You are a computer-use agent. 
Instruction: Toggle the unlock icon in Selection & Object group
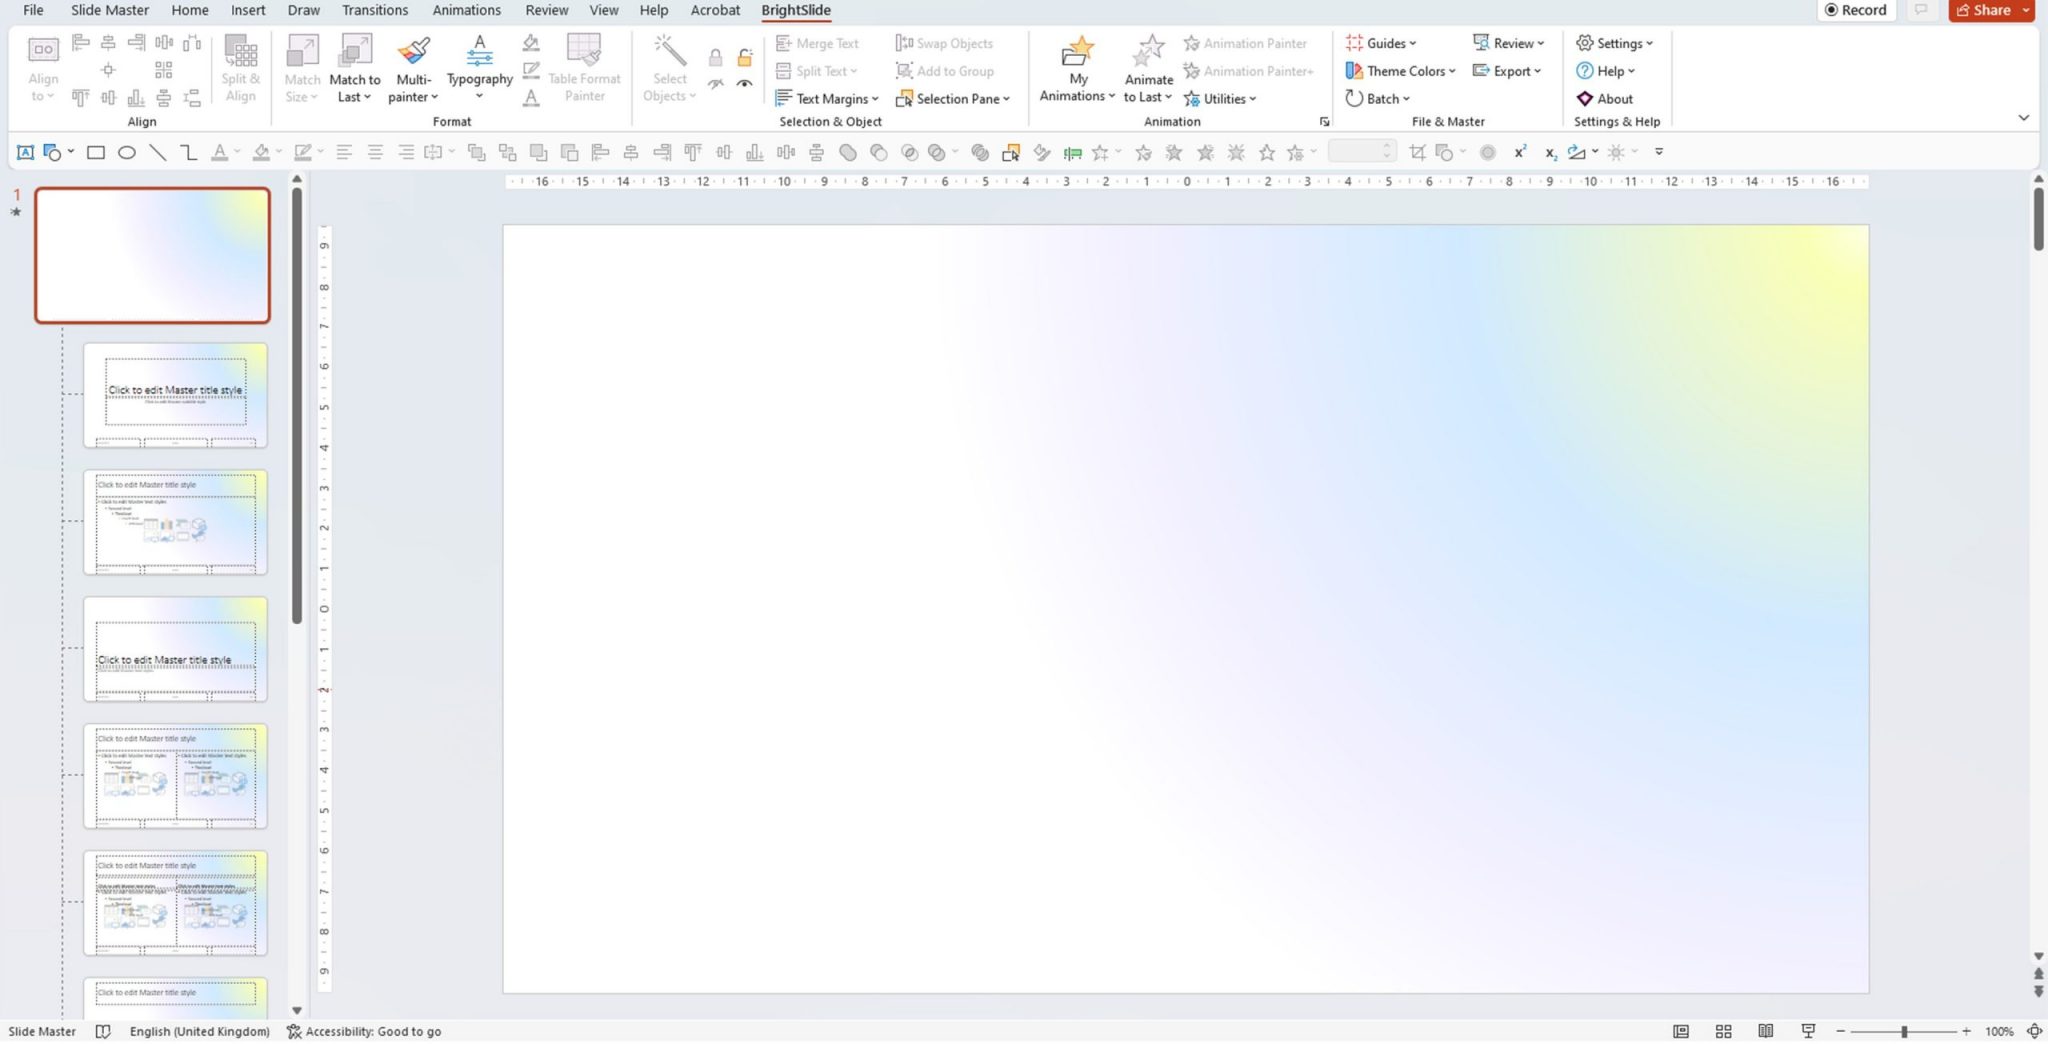click(x=745, y=57)
